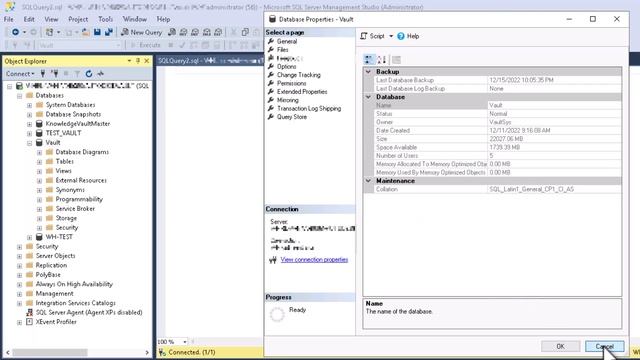Select the Options page in dialog

coord(287,67)
